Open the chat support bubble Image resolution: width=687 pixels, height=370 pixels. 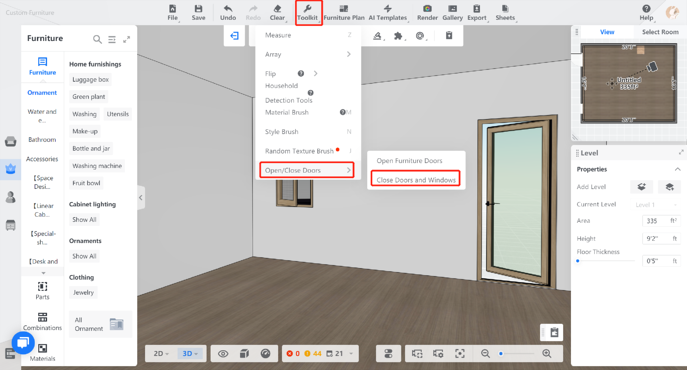23,343
